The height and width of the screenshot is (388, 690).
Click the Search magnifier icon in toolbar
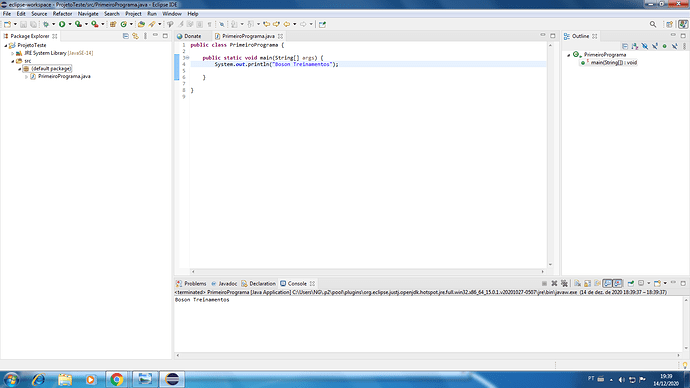click(653, 24)
